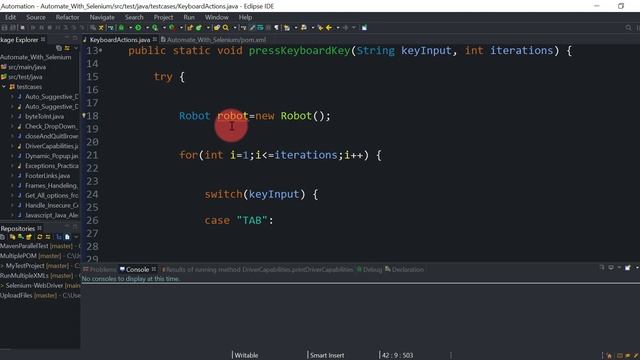Open the Run button dropdown arrow
Screen dimensions: 640x360
coord(147,28)
